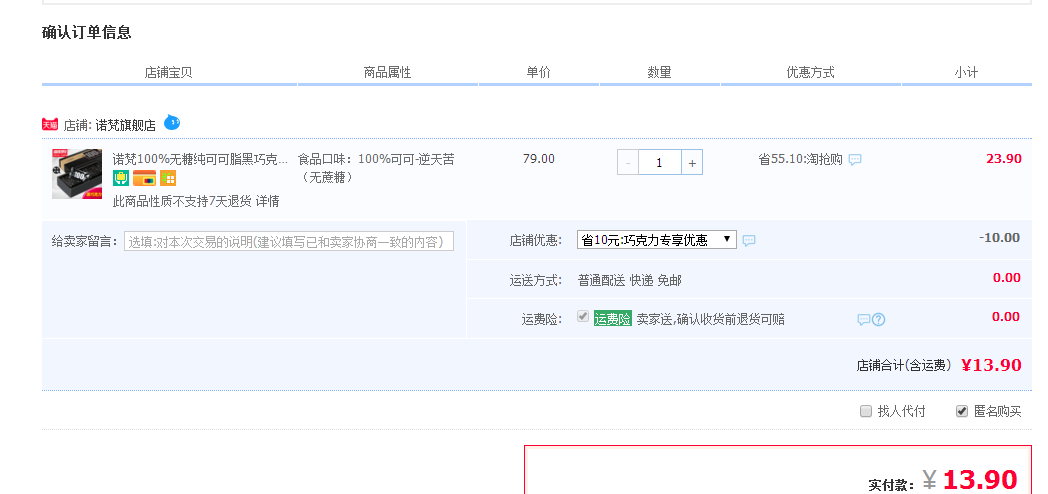
Task: Click the store total ¥13.90
Action: 991,365
